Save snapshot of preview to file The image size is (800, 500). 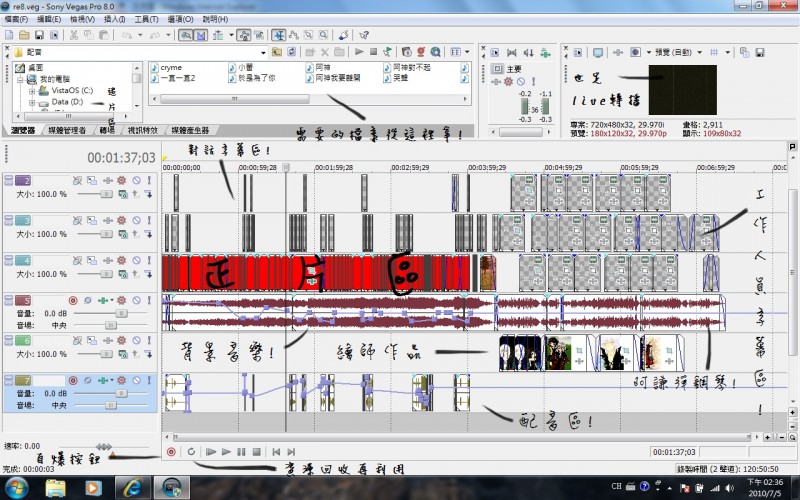(760, 52)
